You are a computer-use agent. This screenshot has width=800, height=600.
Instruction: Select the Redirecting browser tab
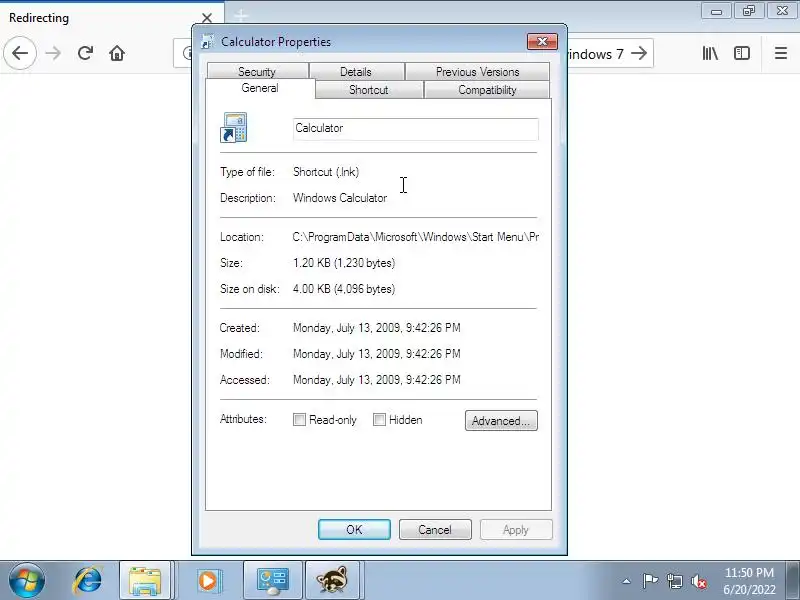(111, 18)
